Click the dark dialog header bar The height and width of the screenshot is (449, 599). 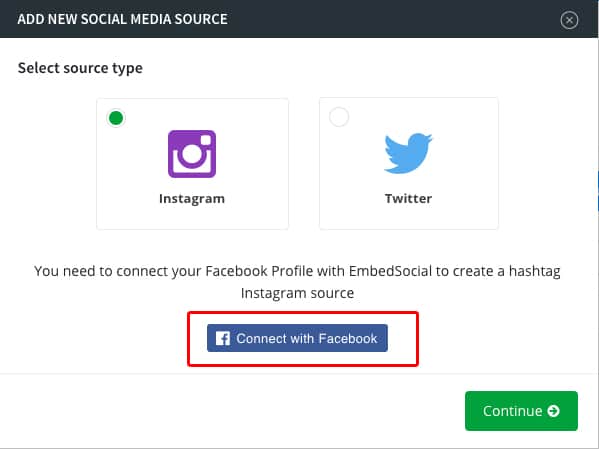pyautogui.click(x=299, y=19)
